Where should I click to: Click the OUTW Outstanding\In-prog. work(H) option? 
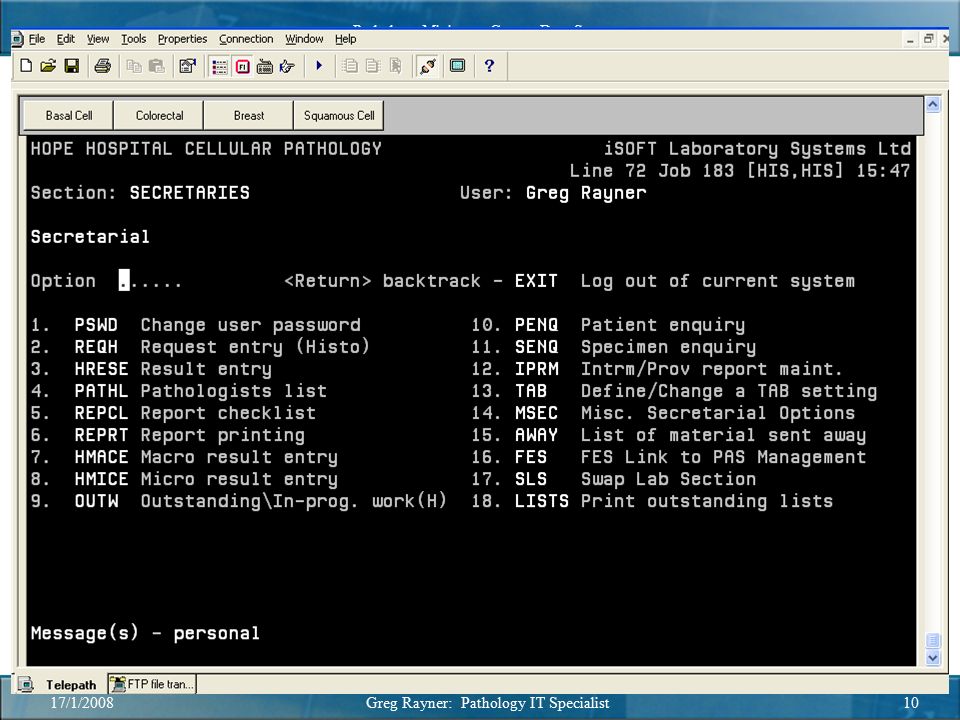click(239, 501)
